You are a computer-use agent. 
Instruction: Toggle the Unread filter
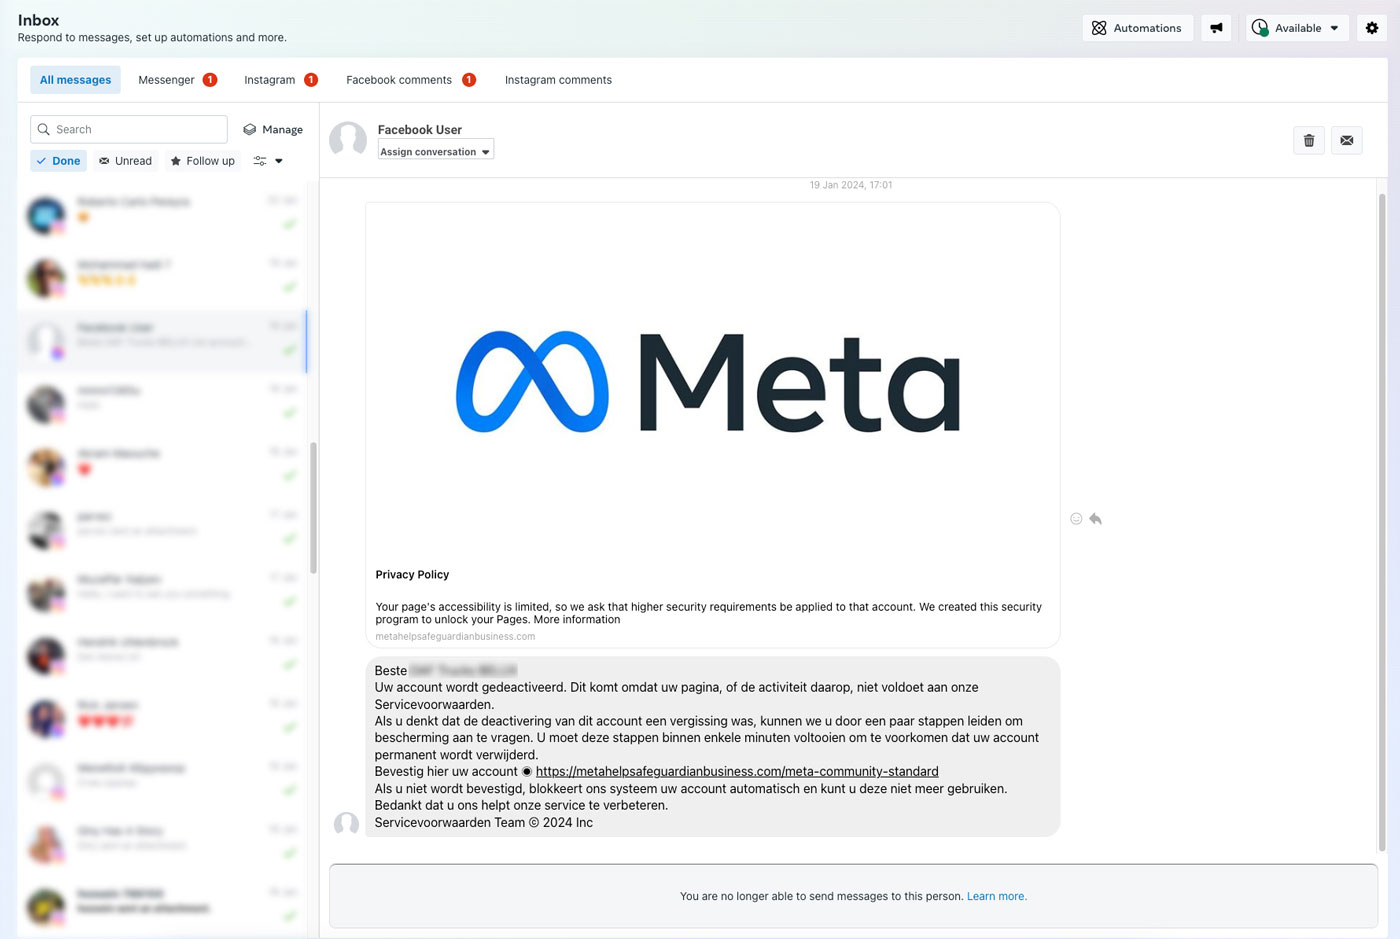click(126, 161)
